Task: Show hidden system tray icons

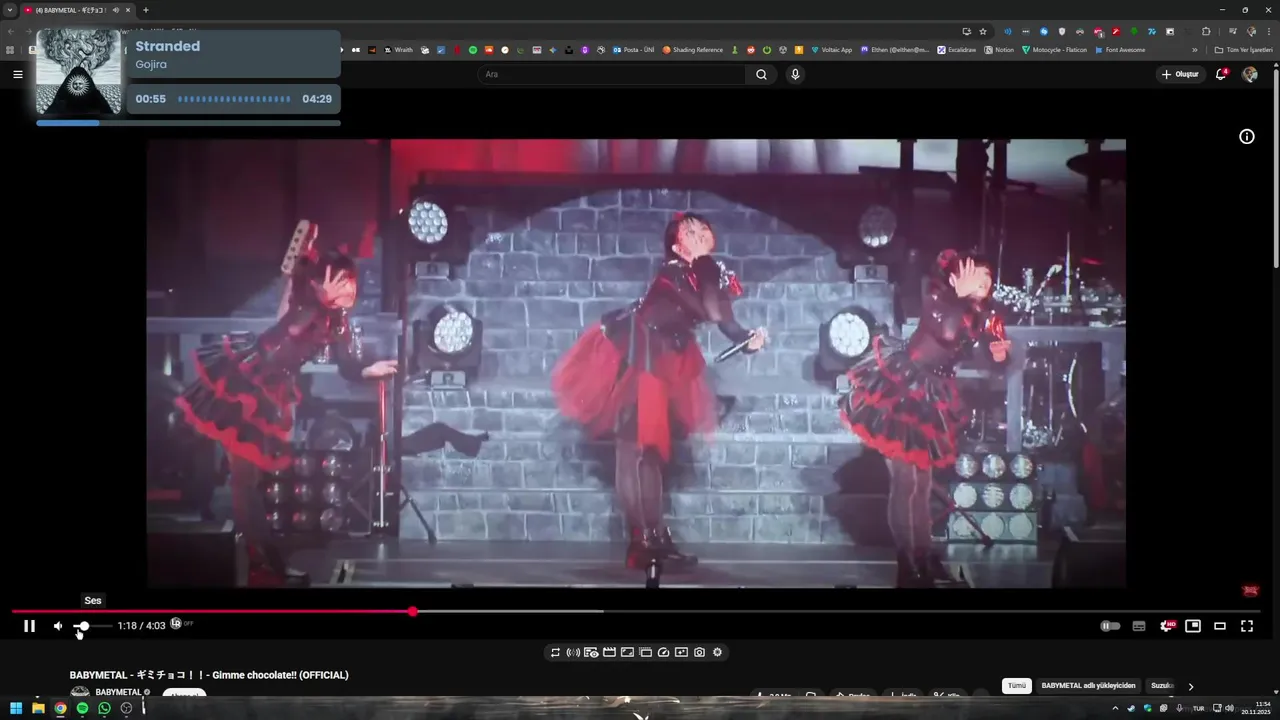Action: [x=1115, y=708]
